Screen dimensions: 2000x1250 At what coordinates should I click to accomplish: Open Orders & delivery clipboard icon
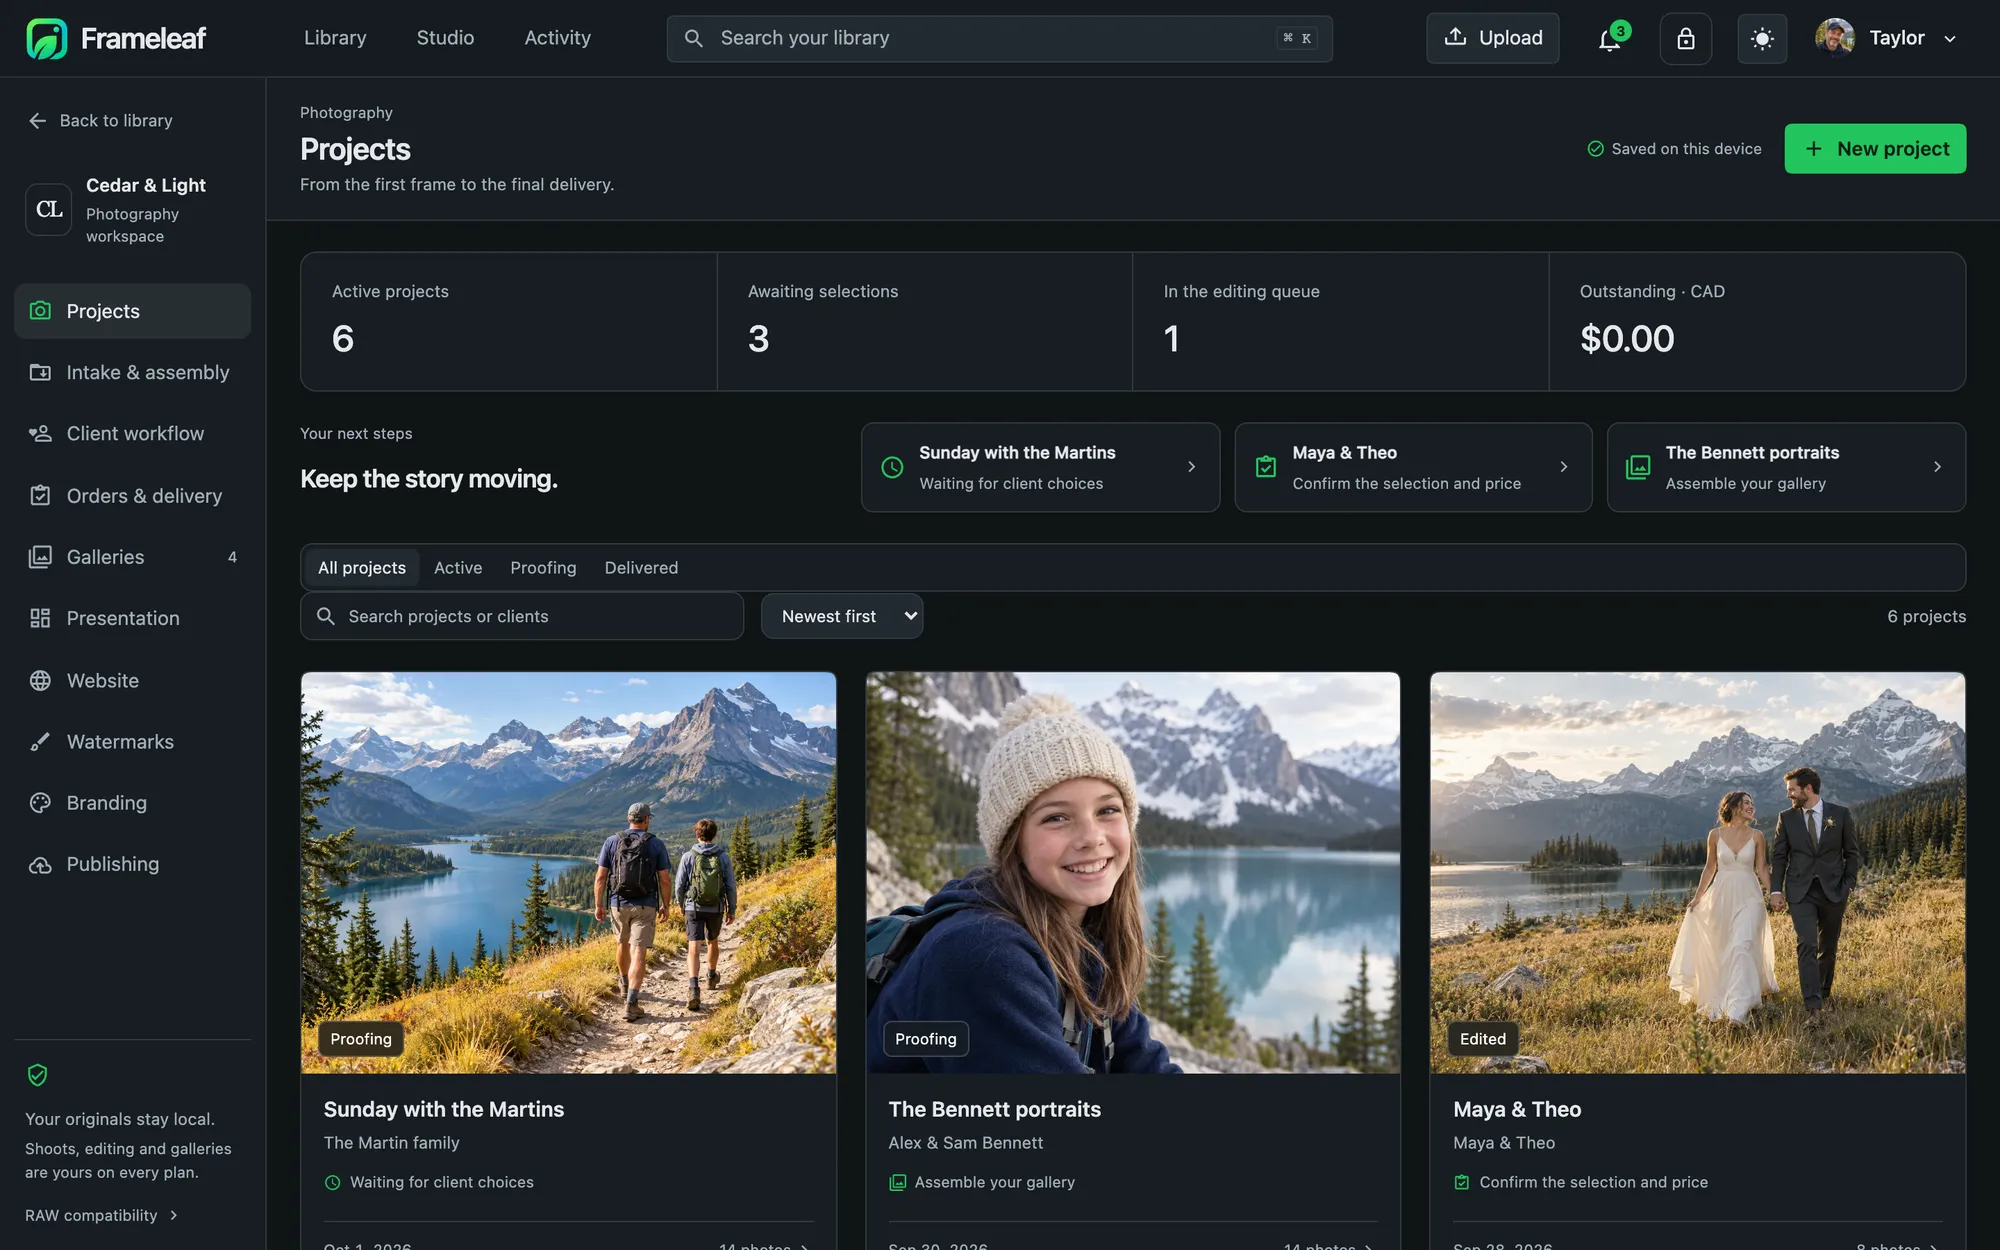pos(40,495)
